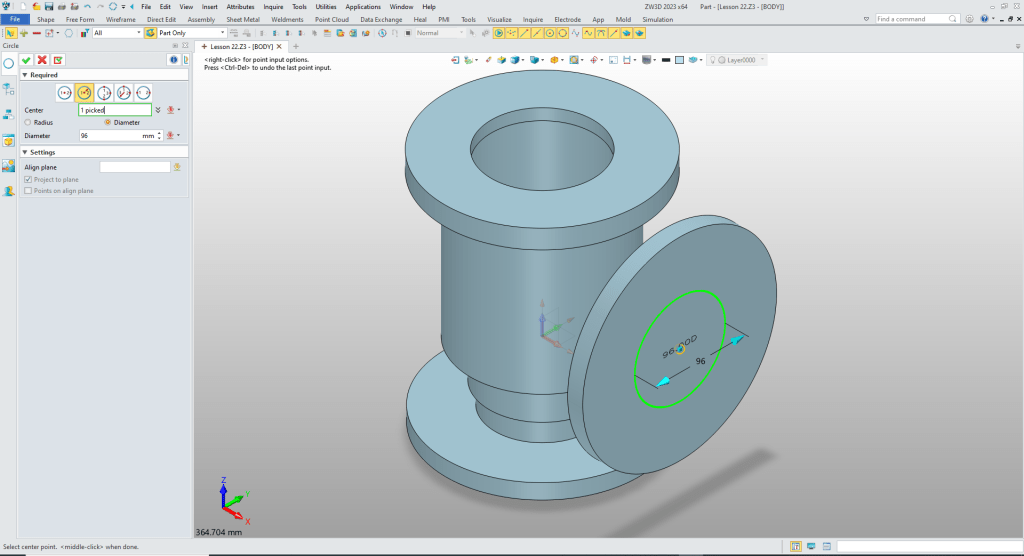Confirm circle with green checkmark OK
This screenshot has width=1024, height=556.
26,60
